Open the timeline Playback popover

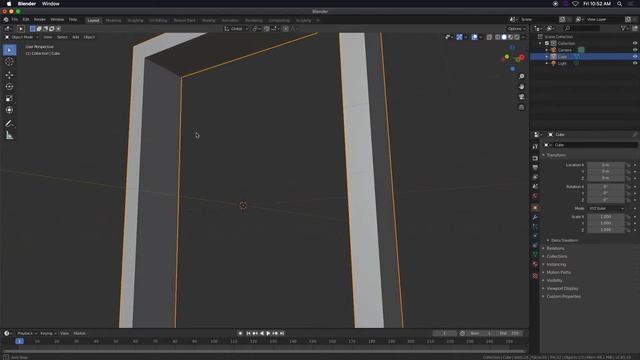[27, 333]
